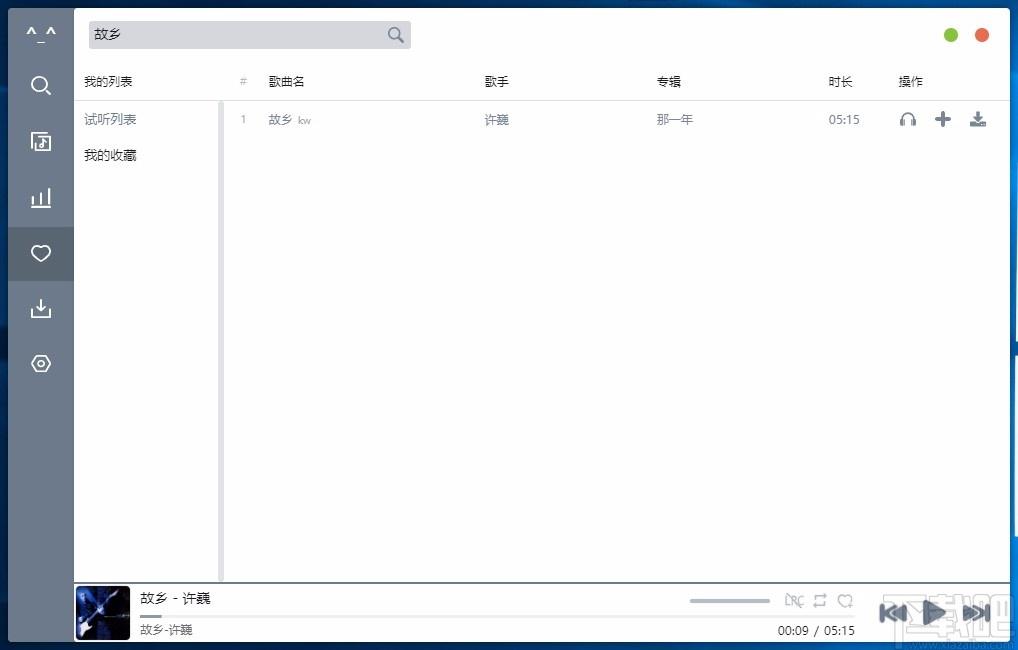This screenshot has height=650, width=1018.
Task: Click the 专辑 column header
Action: click(x=669, y=82)
